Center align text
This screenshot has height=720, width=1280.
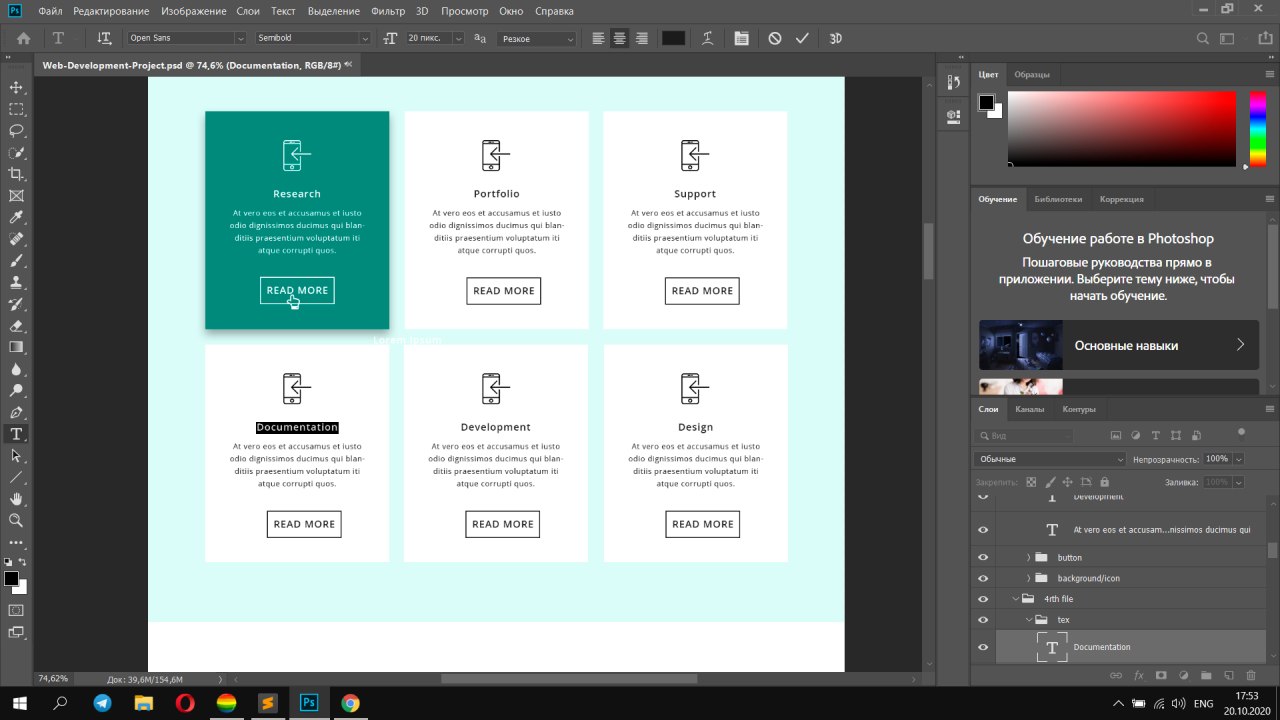620,38
